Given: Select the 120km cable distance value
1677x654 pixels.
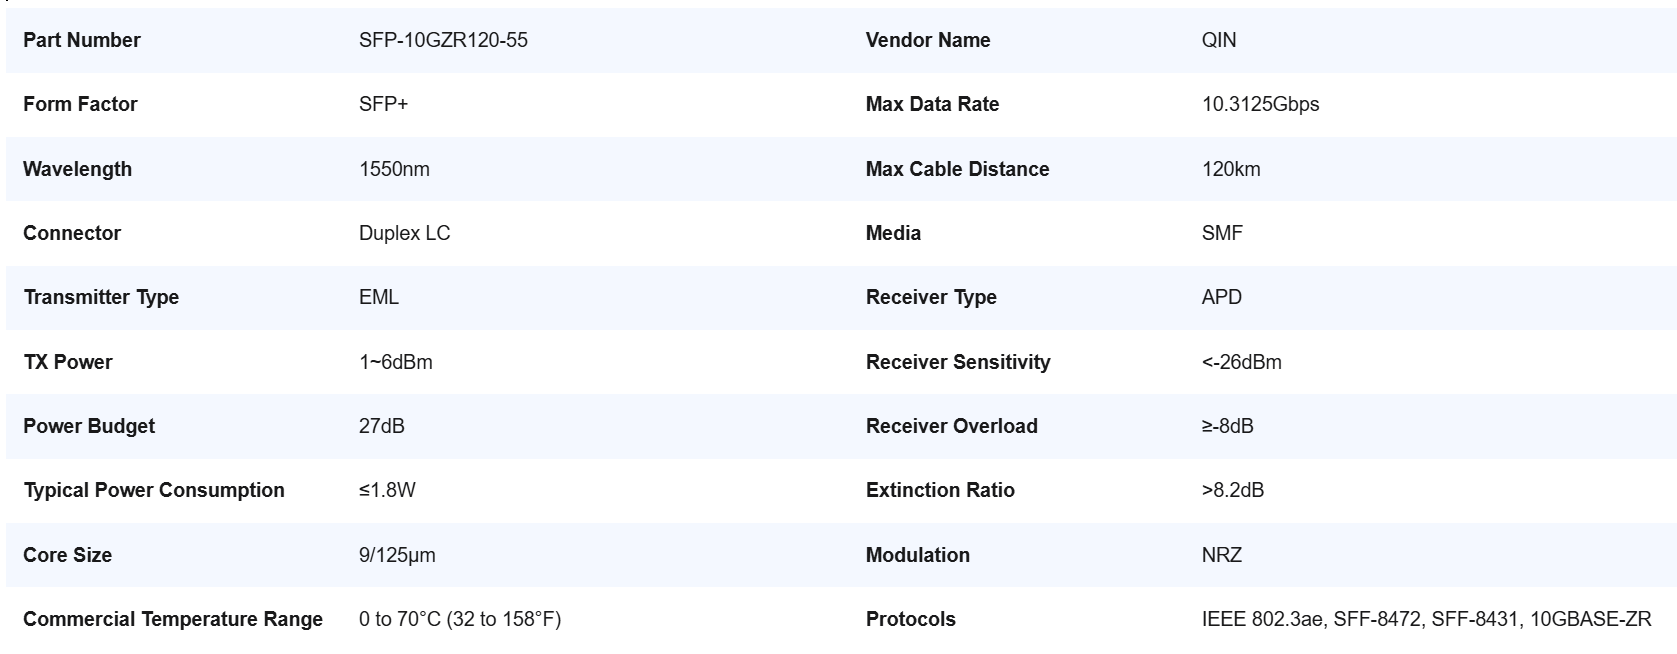Looking at the screenshot, I should point(1231,169).
